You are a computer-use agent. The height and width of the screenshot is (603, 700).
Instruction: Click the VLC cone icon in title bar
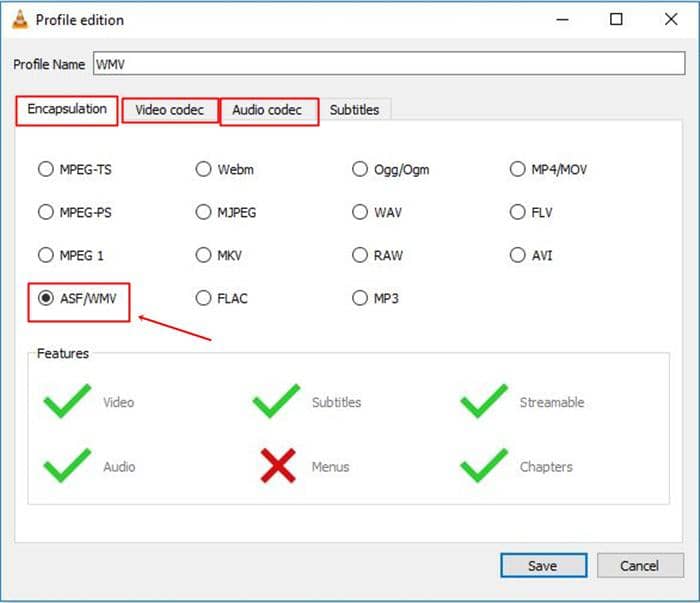[x=18, y=20]
